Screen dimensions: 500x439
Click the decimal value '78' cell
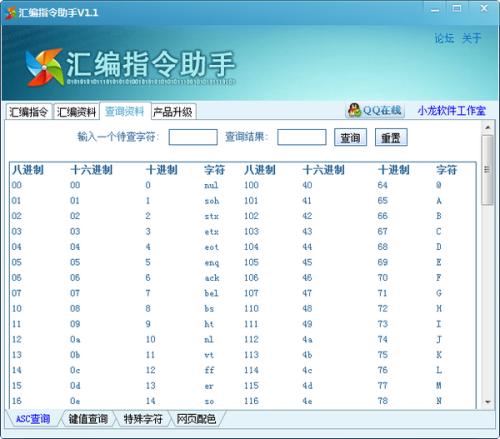[x=383, y=401]
